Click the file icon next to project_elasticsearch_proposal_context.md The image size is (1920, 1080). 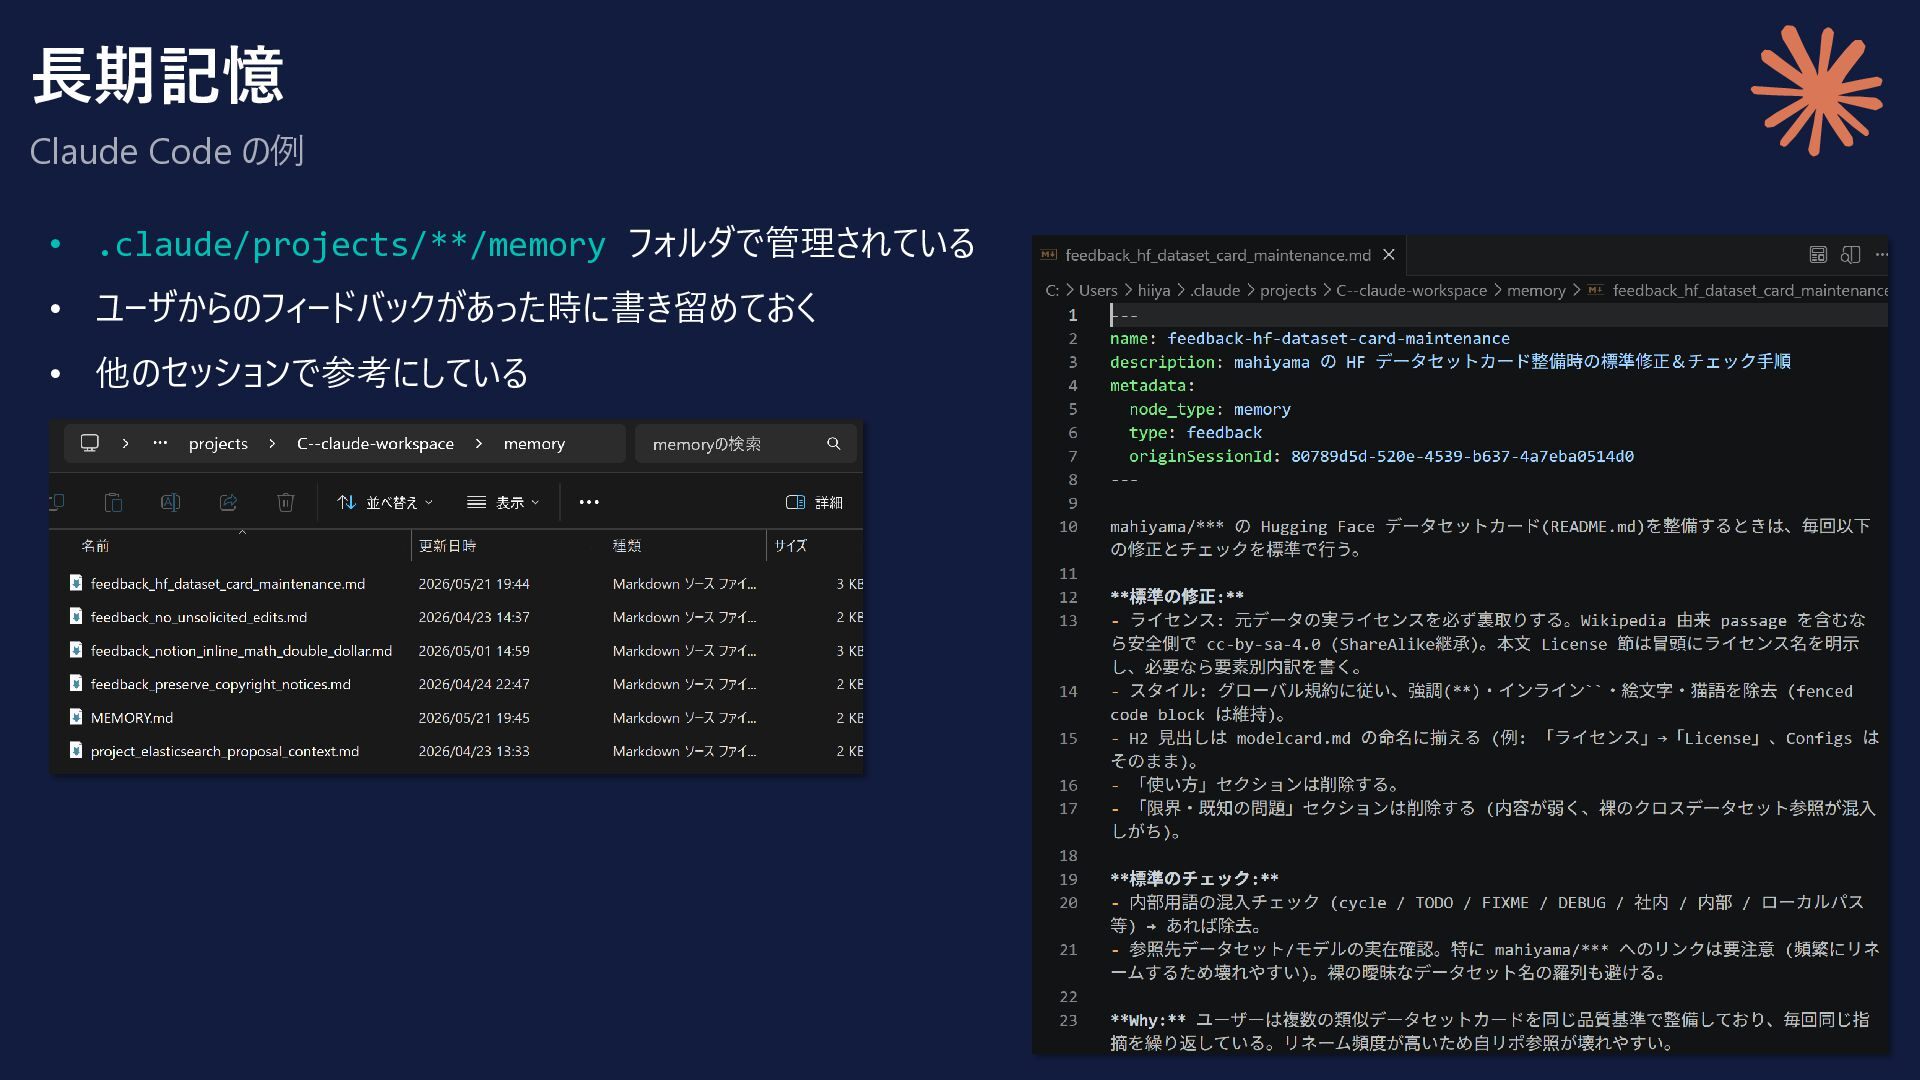pos(76,750)
